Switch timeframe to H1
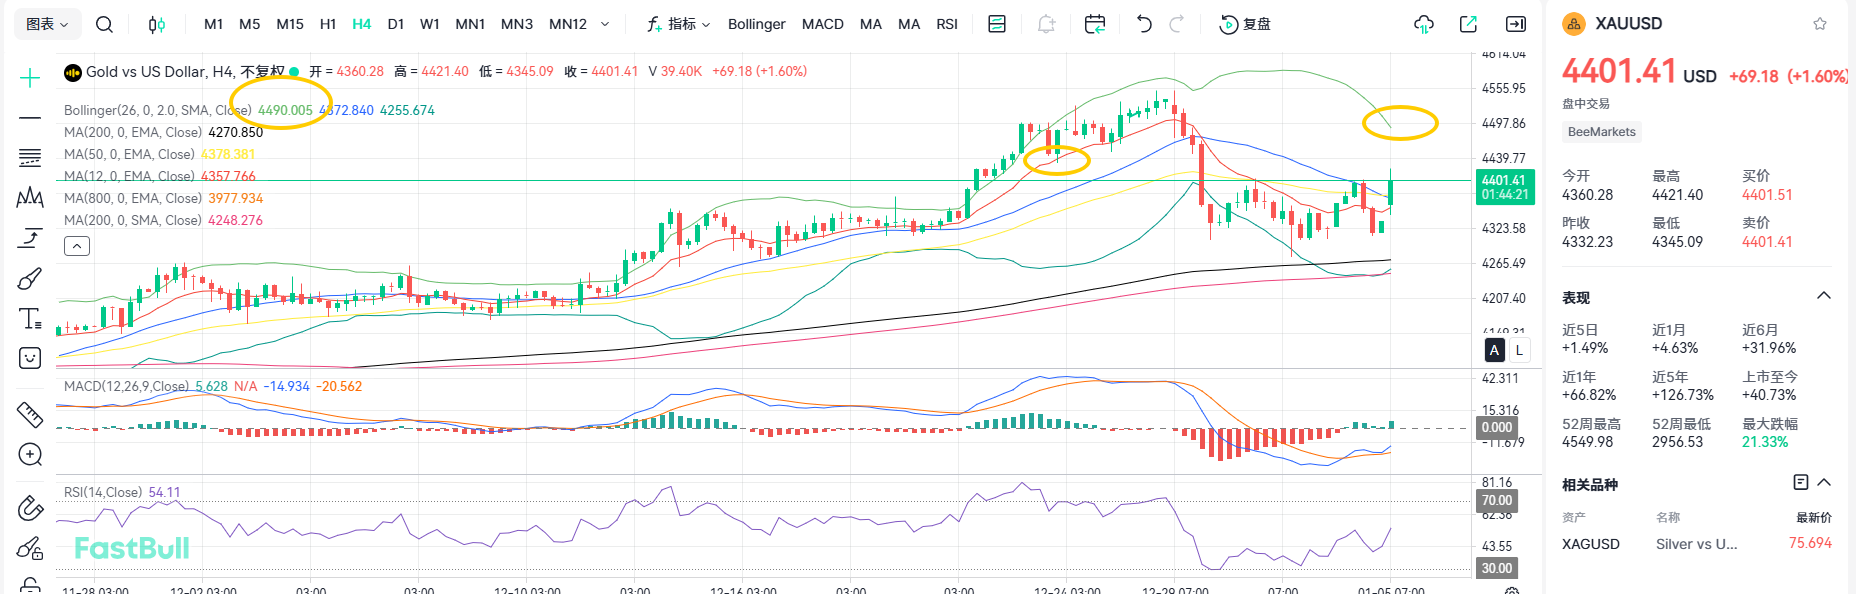1856x594 pixels. [328, 24]
